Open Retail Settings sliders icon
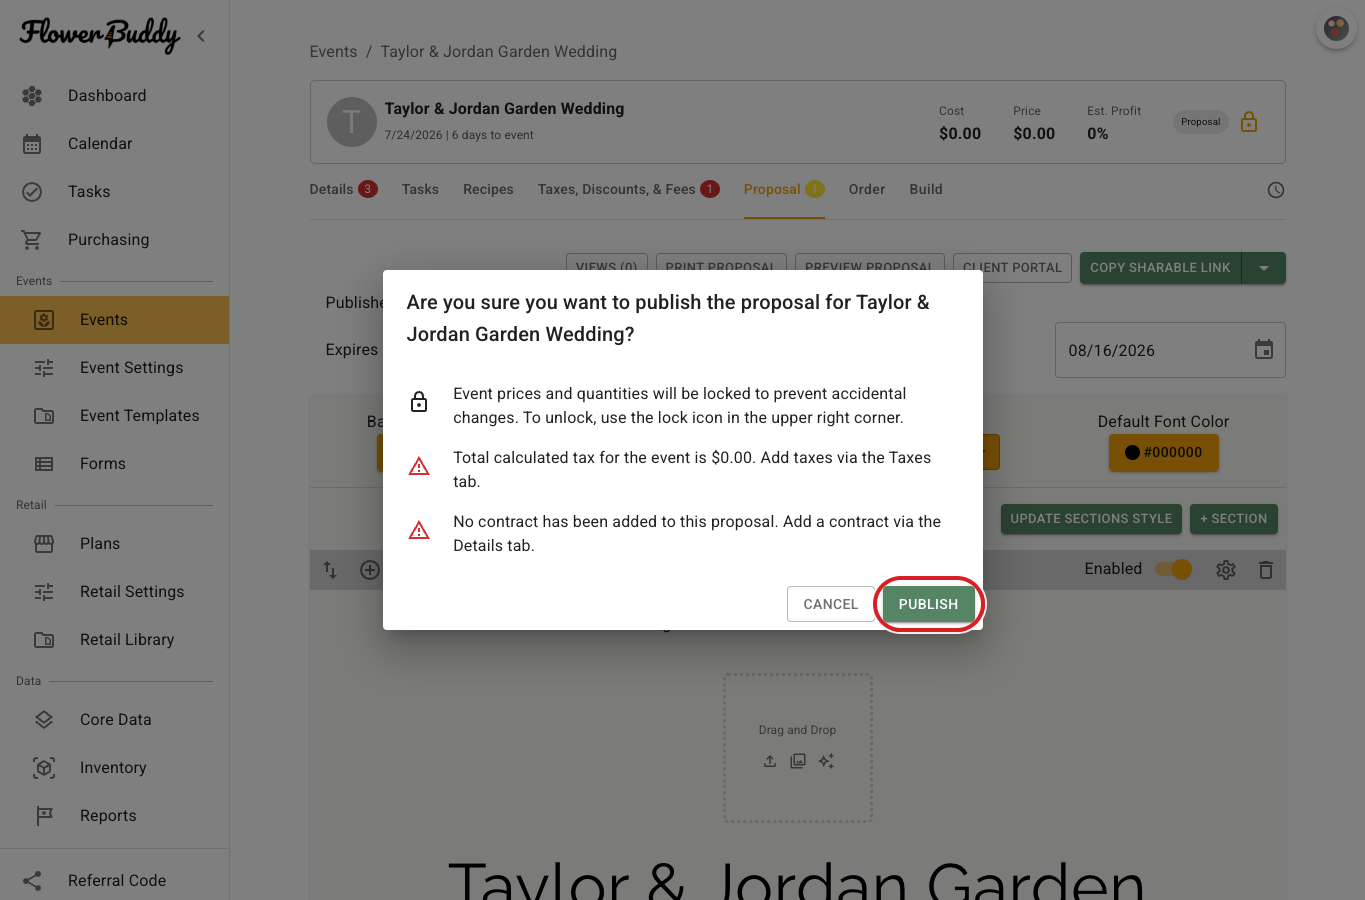The height and width of the screenshot is (900, 1365). point(44,592)
